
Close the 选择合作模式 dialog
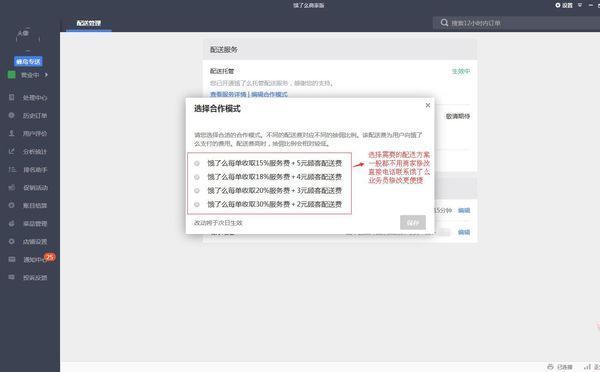(x=428, y=105)
